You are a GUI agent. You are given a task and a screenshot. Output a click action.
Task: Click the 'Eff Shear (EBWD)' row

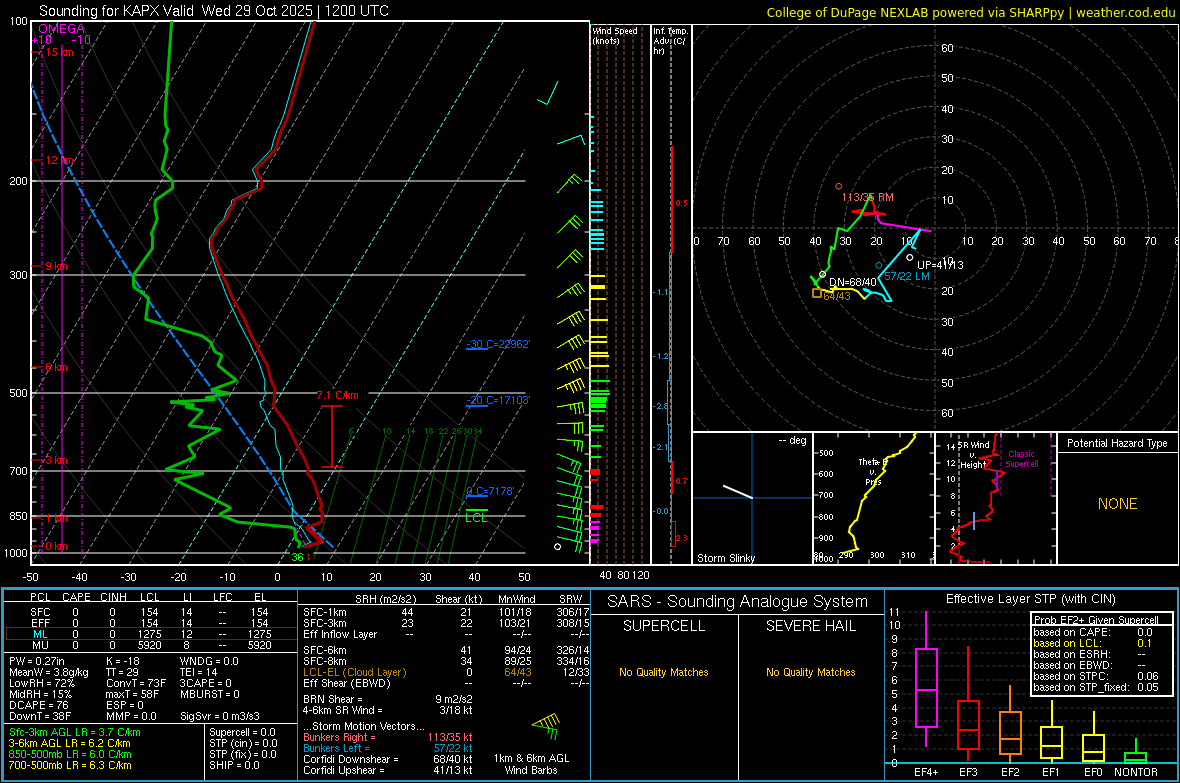coord(446,684)
